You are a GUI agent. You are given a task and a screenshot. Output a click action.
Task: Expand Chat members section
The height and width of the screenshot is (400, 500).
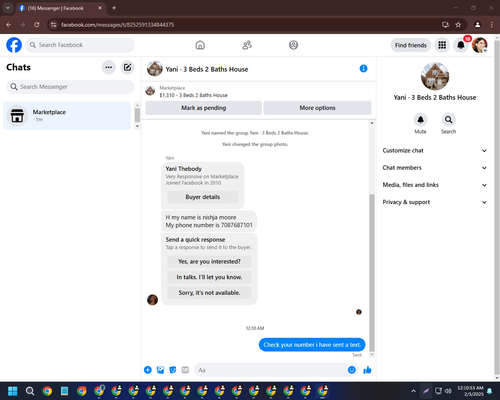(x=435, y=168)
